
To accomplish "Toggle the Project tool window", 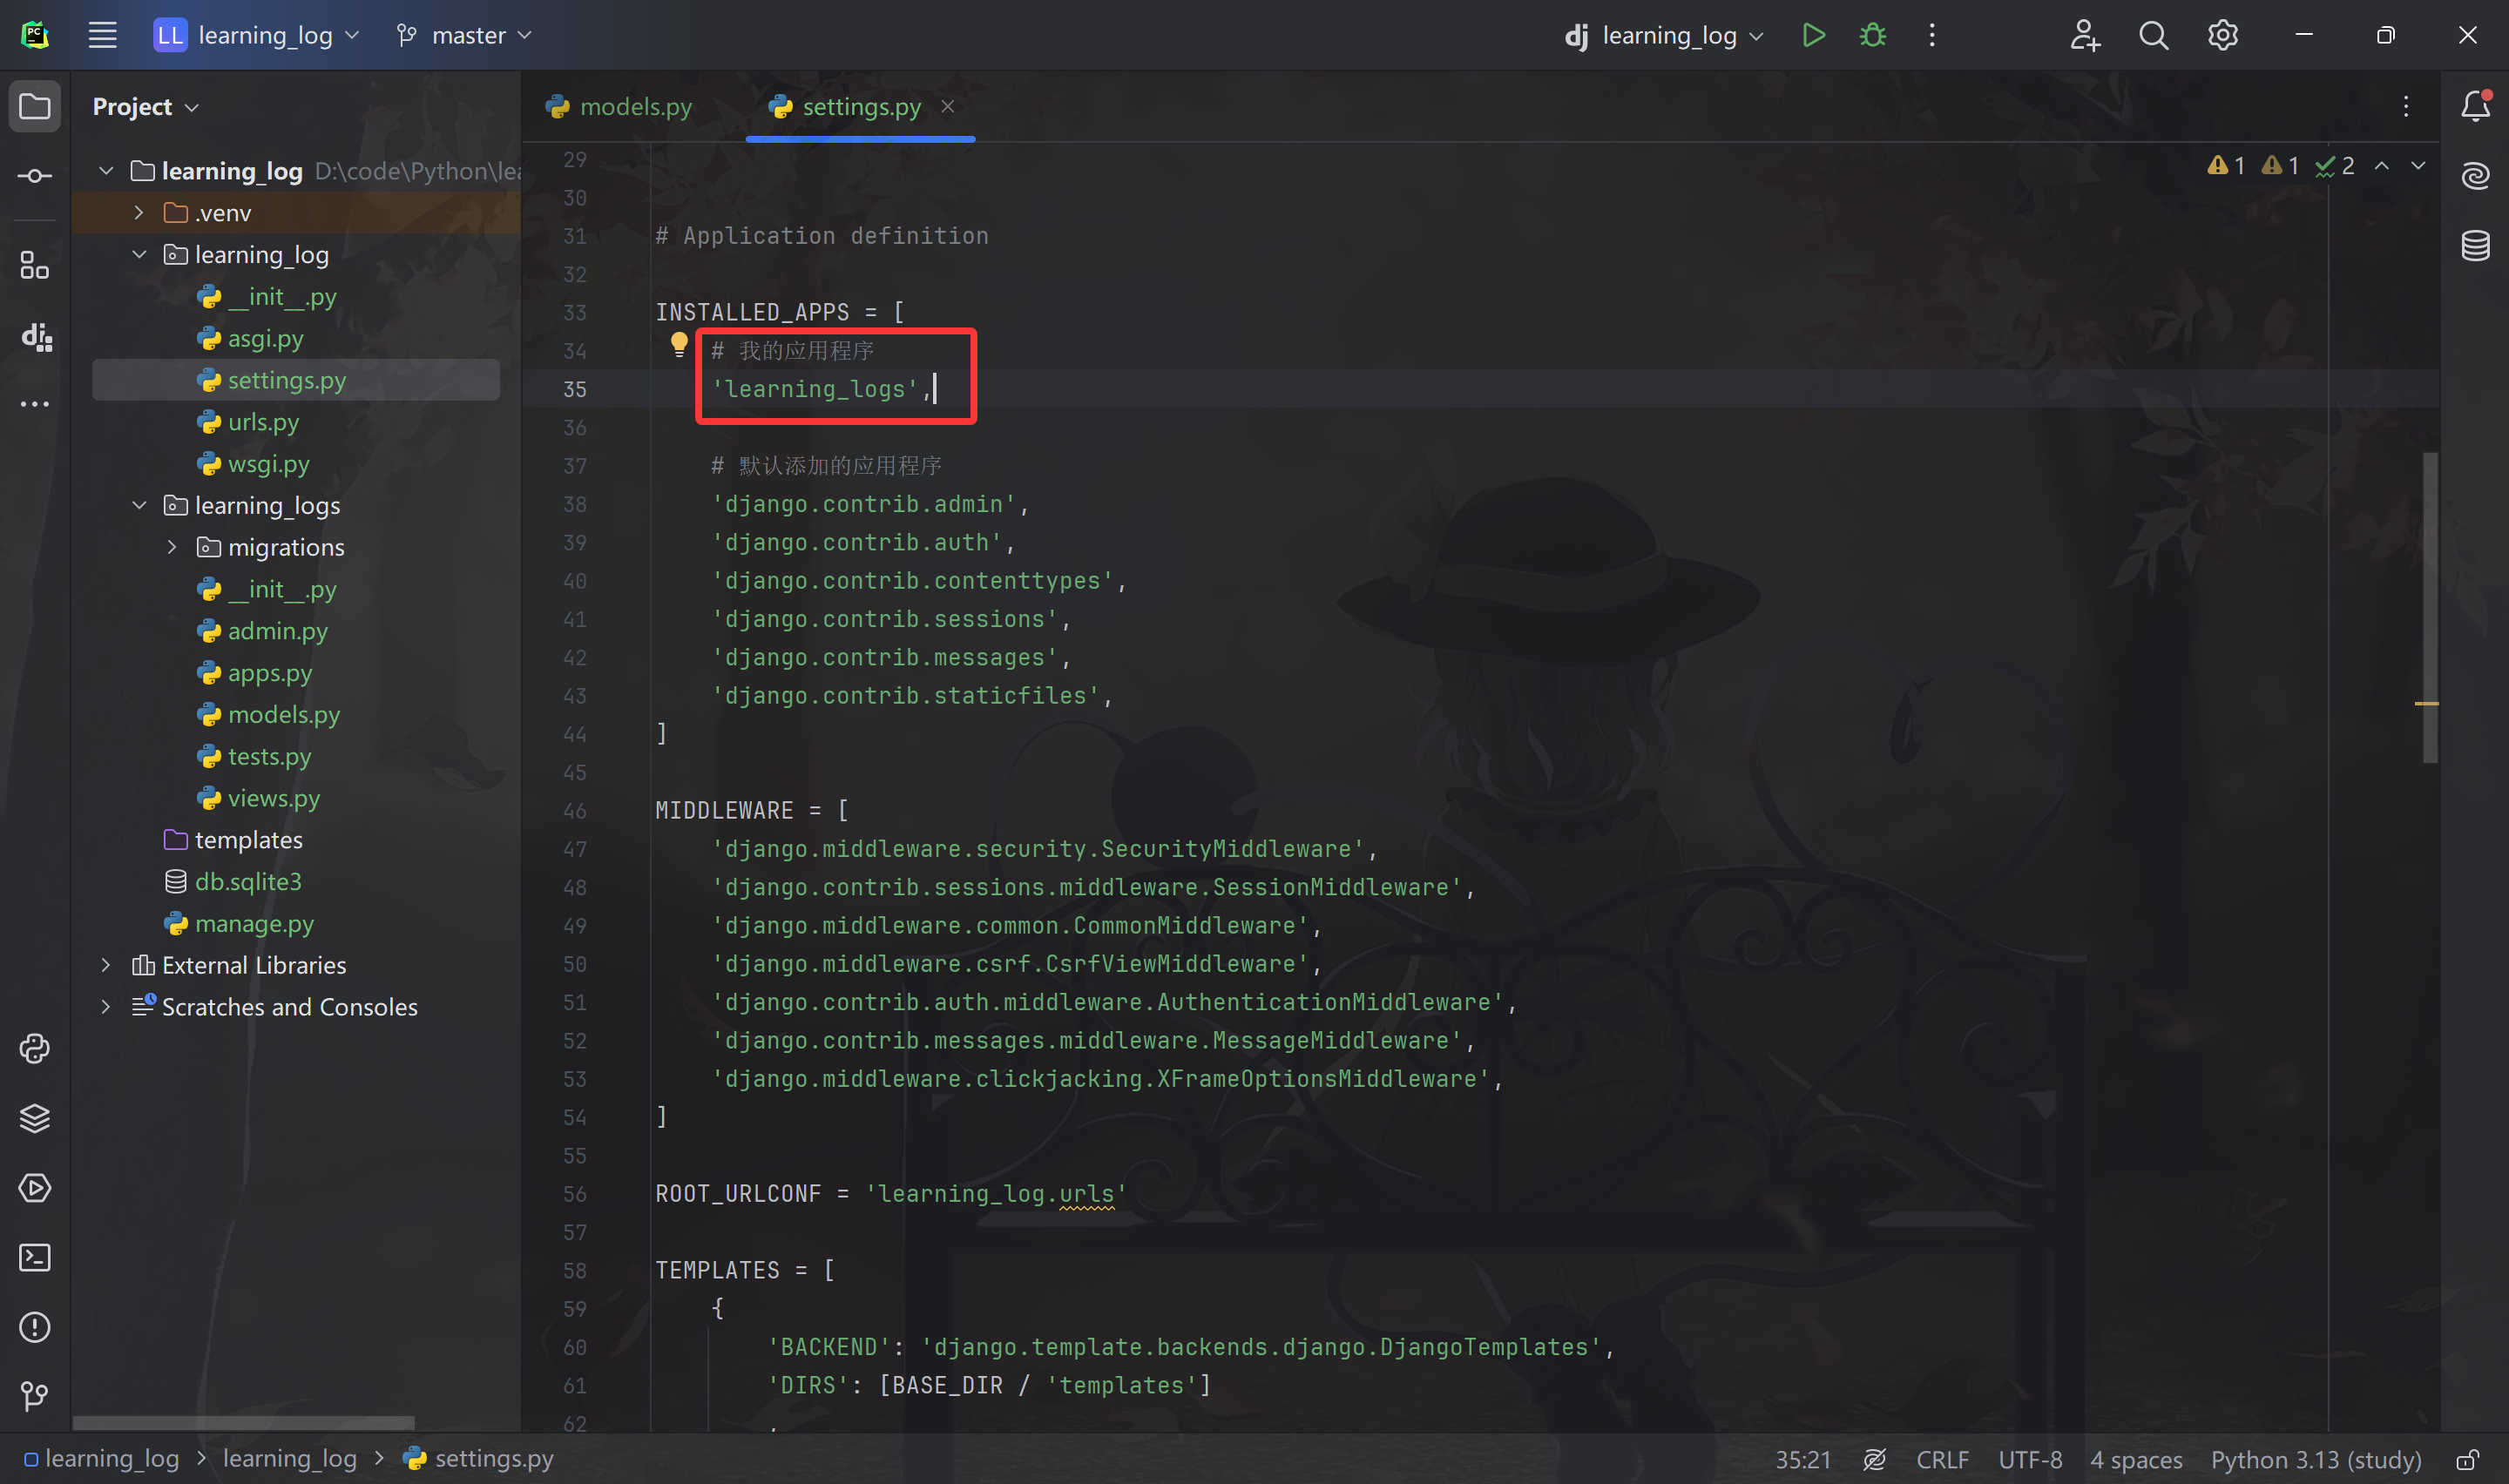I will [35, 106].
